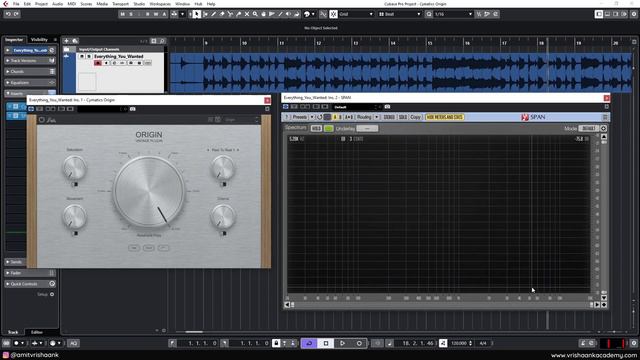
Task: Select the Object Selection arrow tool
Action: (x=197, y=14)
